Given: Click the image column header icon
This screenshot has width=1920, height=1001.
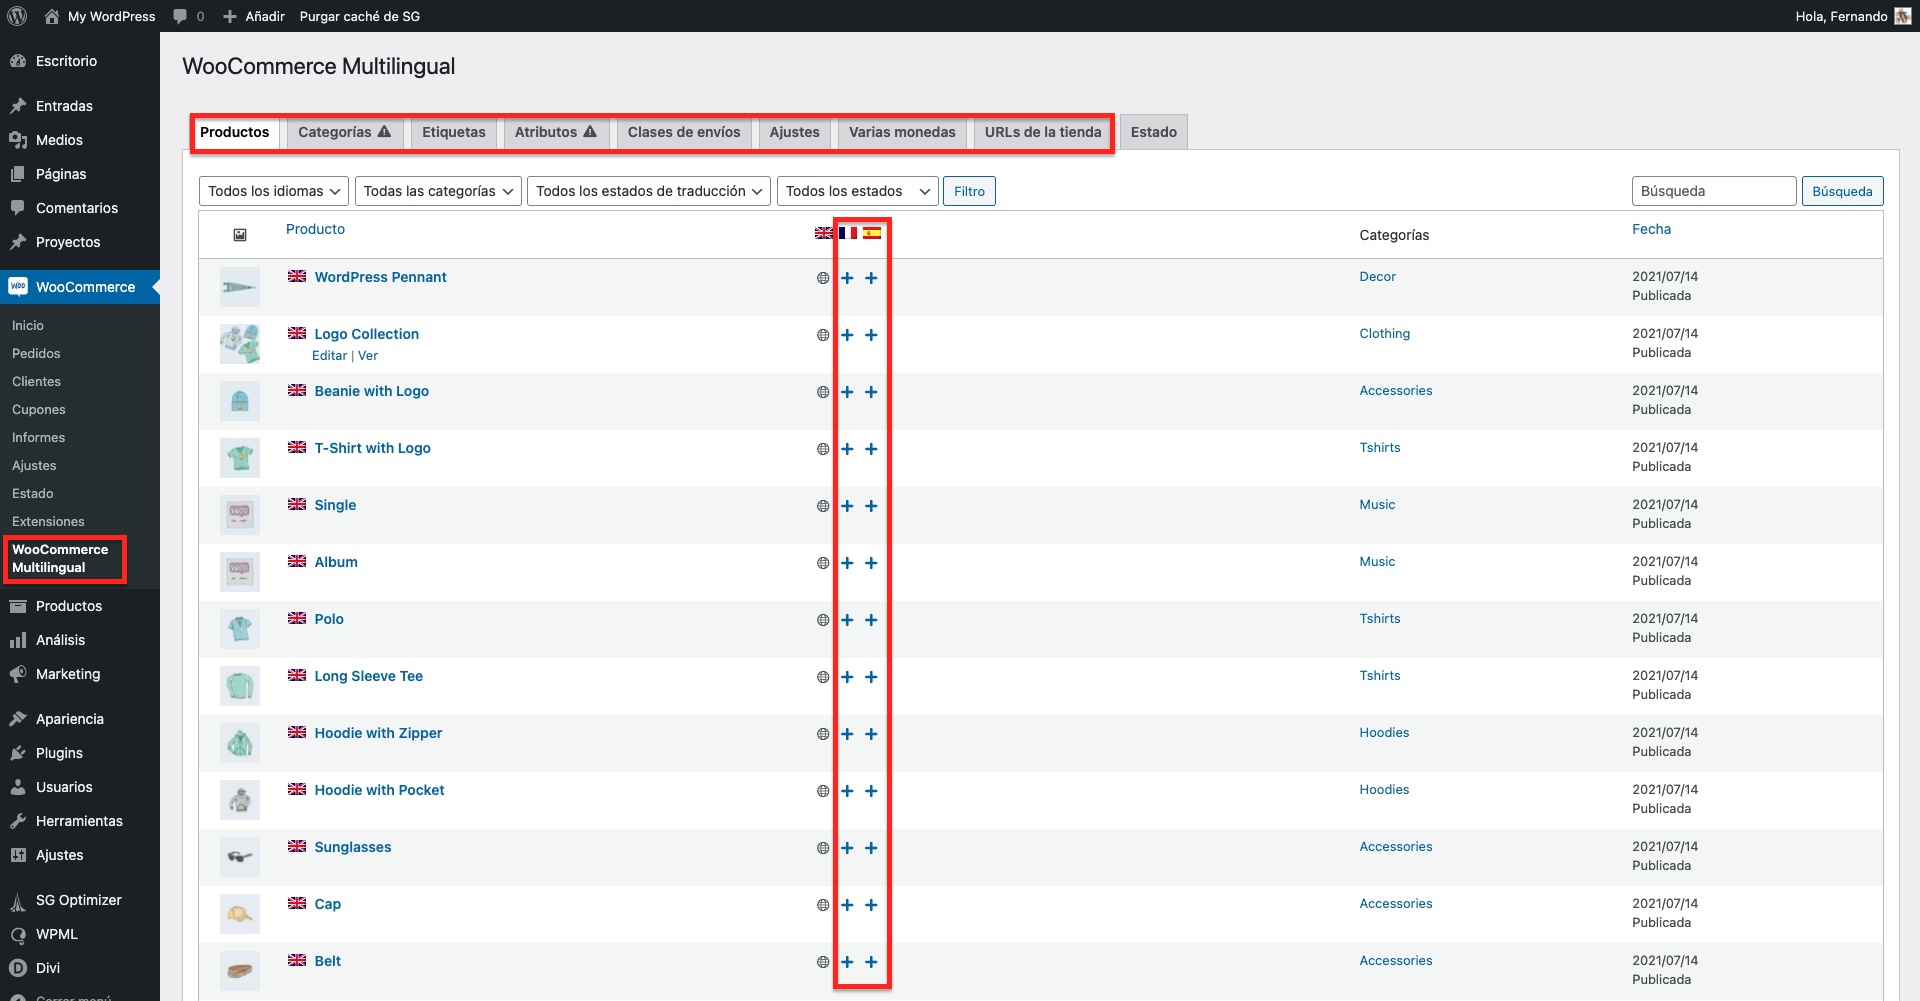Looking at the screenshot, I should pos(240,235).
